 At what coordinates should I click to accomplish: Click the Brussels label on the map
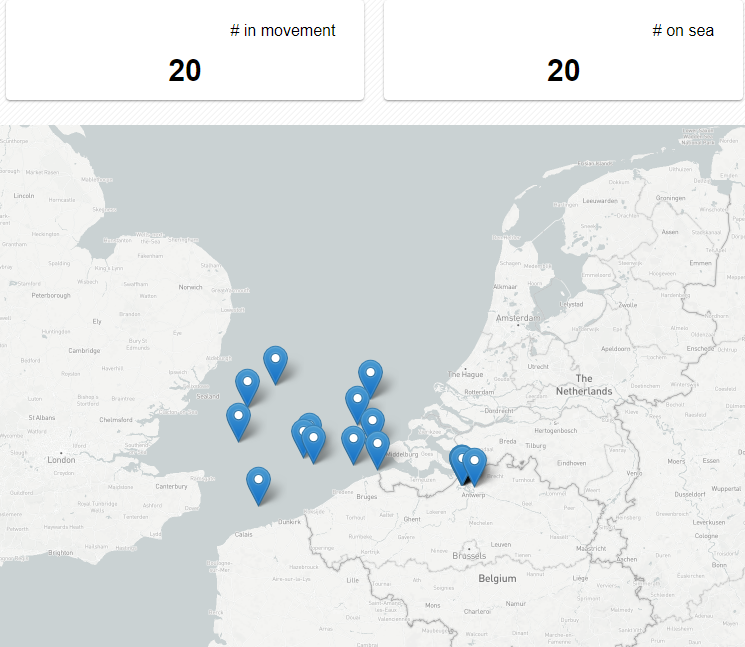click(469, 555)
